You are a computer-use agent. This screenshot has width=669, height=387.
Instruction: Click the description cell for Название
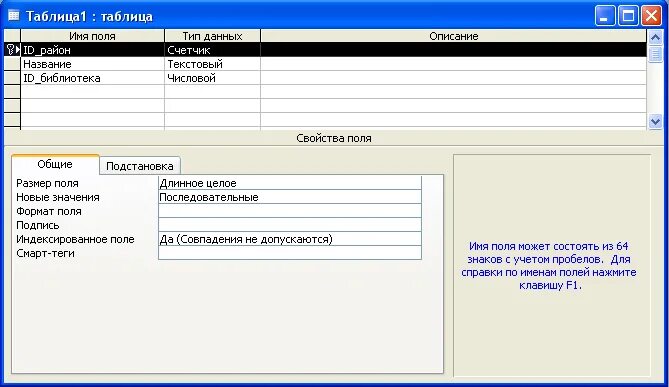coord(454,64)
